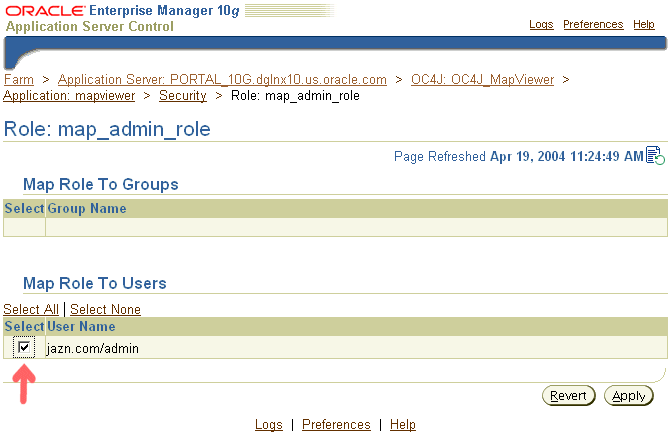This screenshot has height=434, width=670.
Task: Open Preferences link in the footer
Action: pyautogui.click(x=336, y=425)
